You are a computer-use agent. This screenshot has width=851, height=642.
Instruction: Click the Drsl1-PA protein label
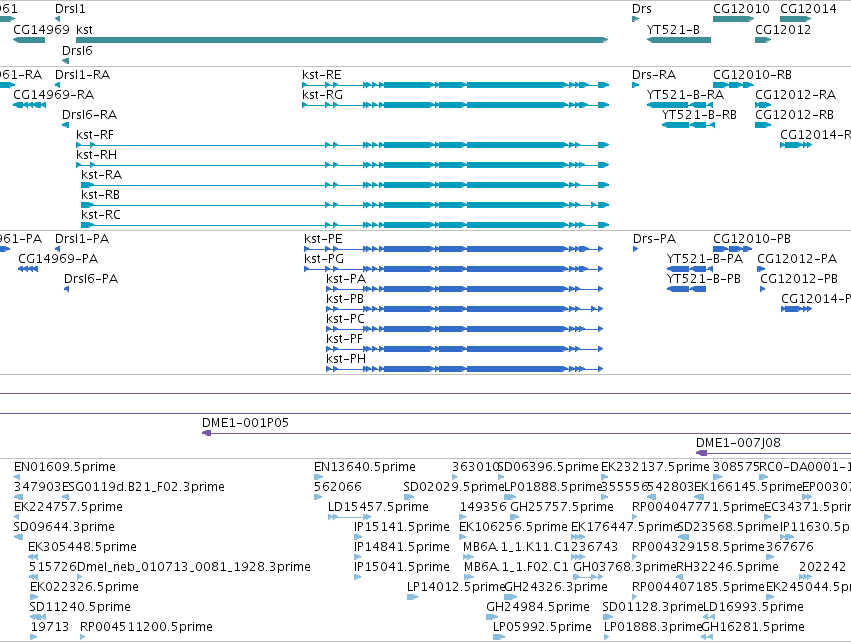pyautogui.click(x=82, y=239)
